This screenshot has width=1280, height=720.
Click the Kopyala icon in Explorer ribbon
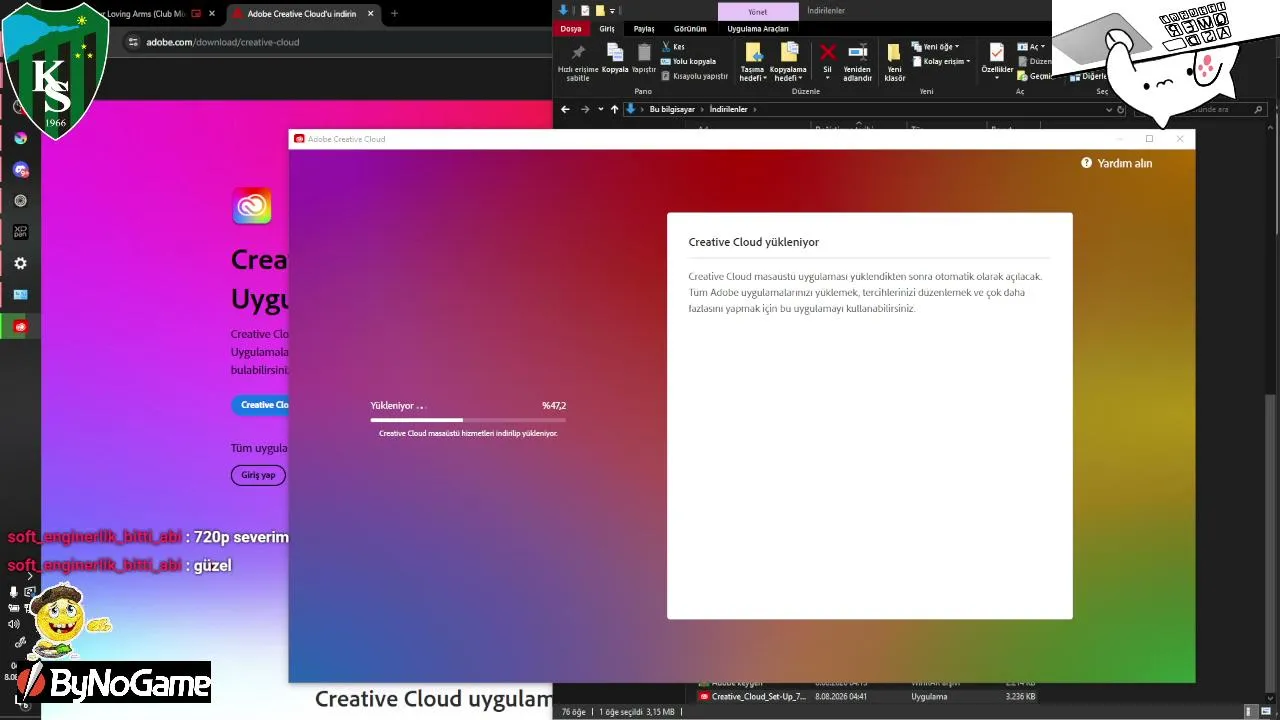[x=615, y=53]
